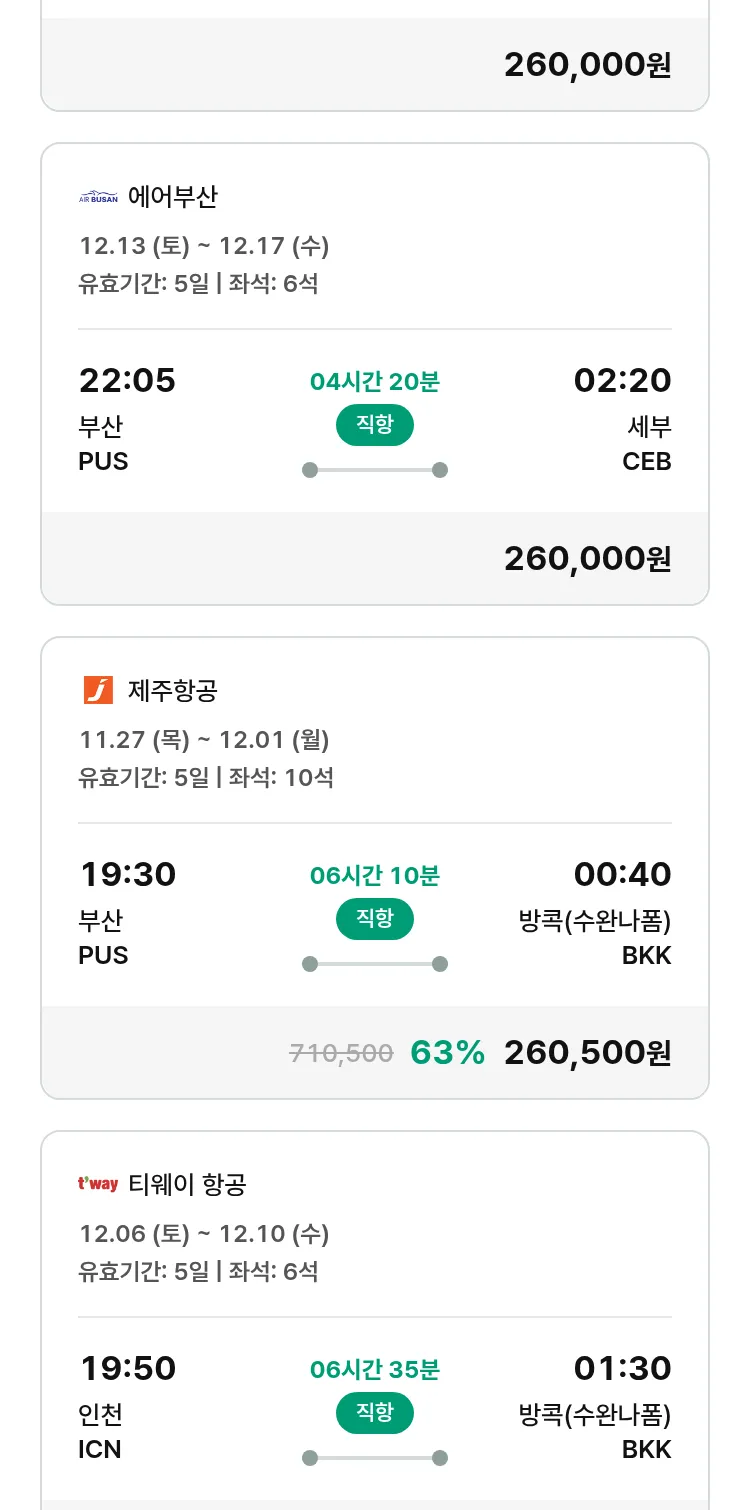Click the 22:05 Busan departure time

pos(127,380)
